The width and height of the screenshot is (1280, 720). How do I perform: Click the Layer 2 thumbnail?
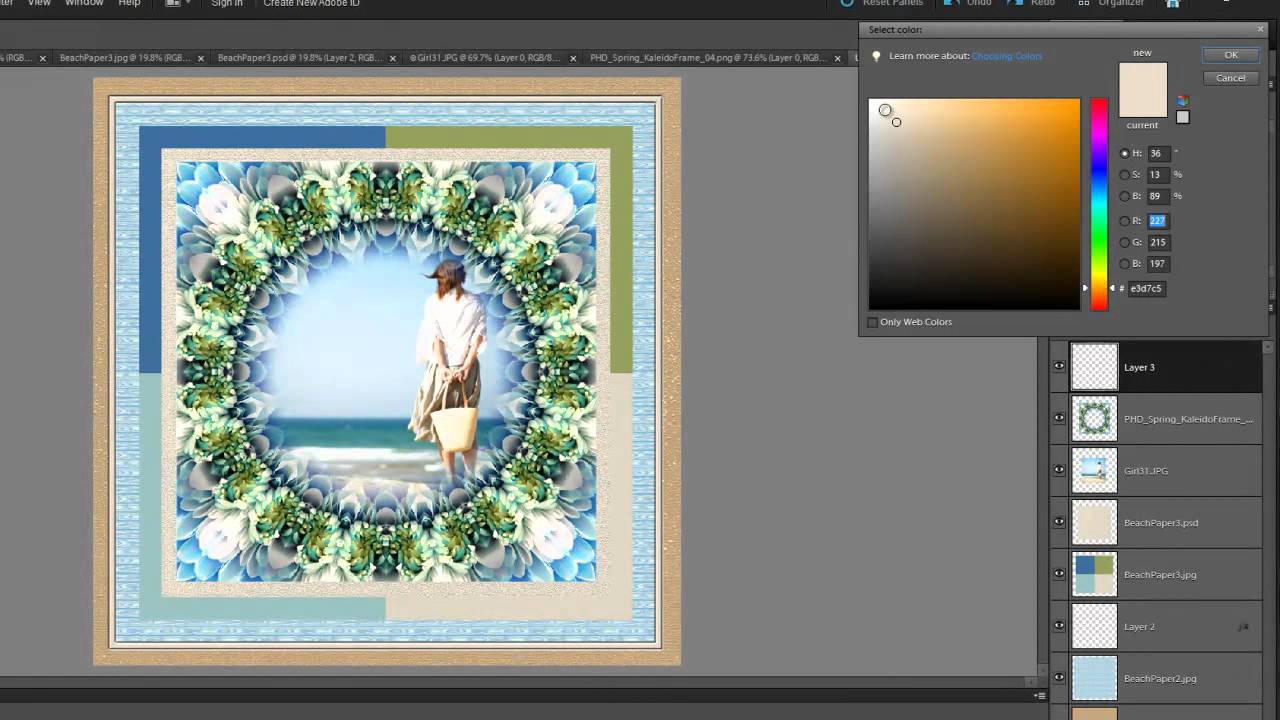(x=1094, y=627)
